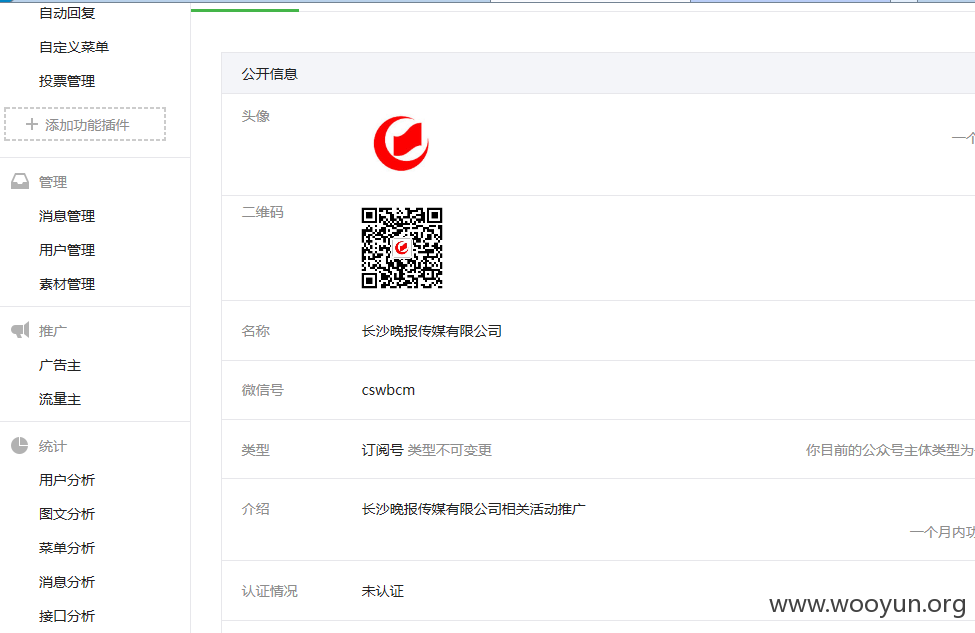Screen dimensions: 975x633
Task: Open 接口分析
Action: [67, 616]
